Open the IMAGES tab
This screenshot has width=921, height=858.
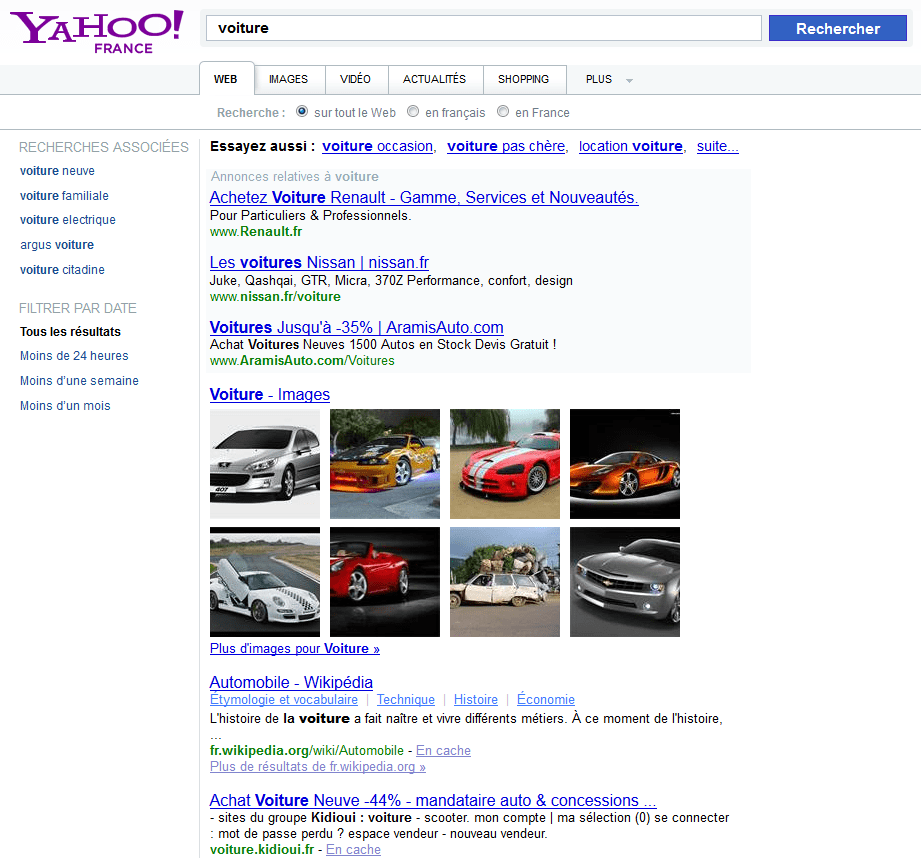coord(288,79)
